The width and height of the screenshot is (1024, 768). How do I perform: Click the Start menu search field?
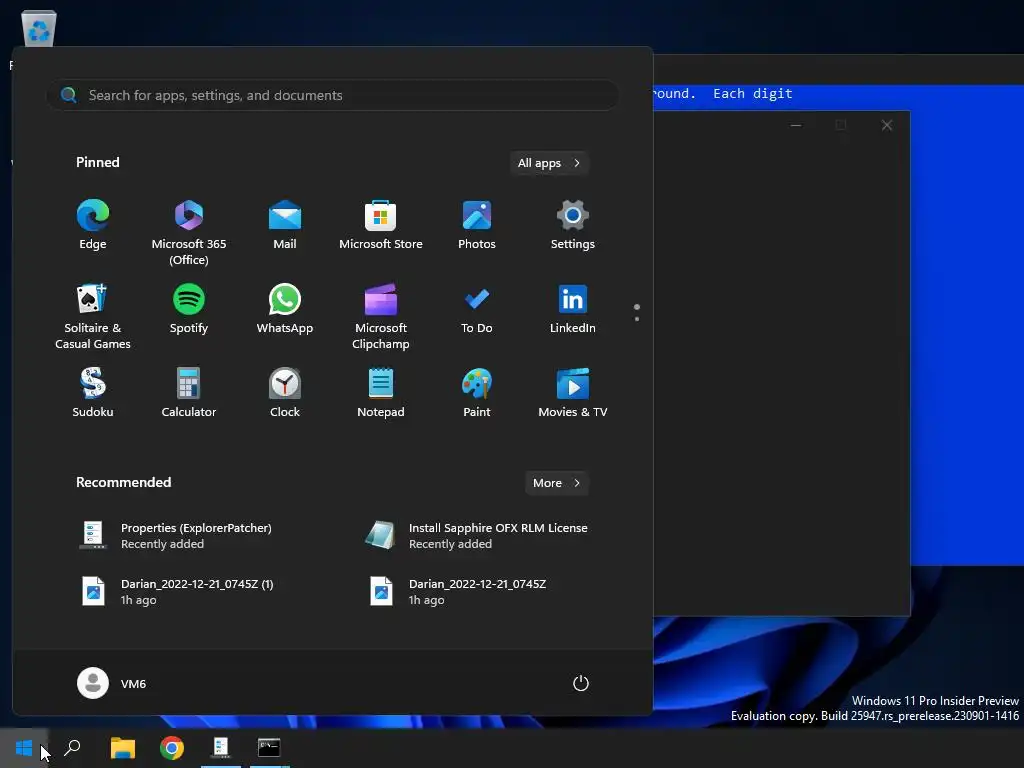pyautogui.click(x=333, y=95)
